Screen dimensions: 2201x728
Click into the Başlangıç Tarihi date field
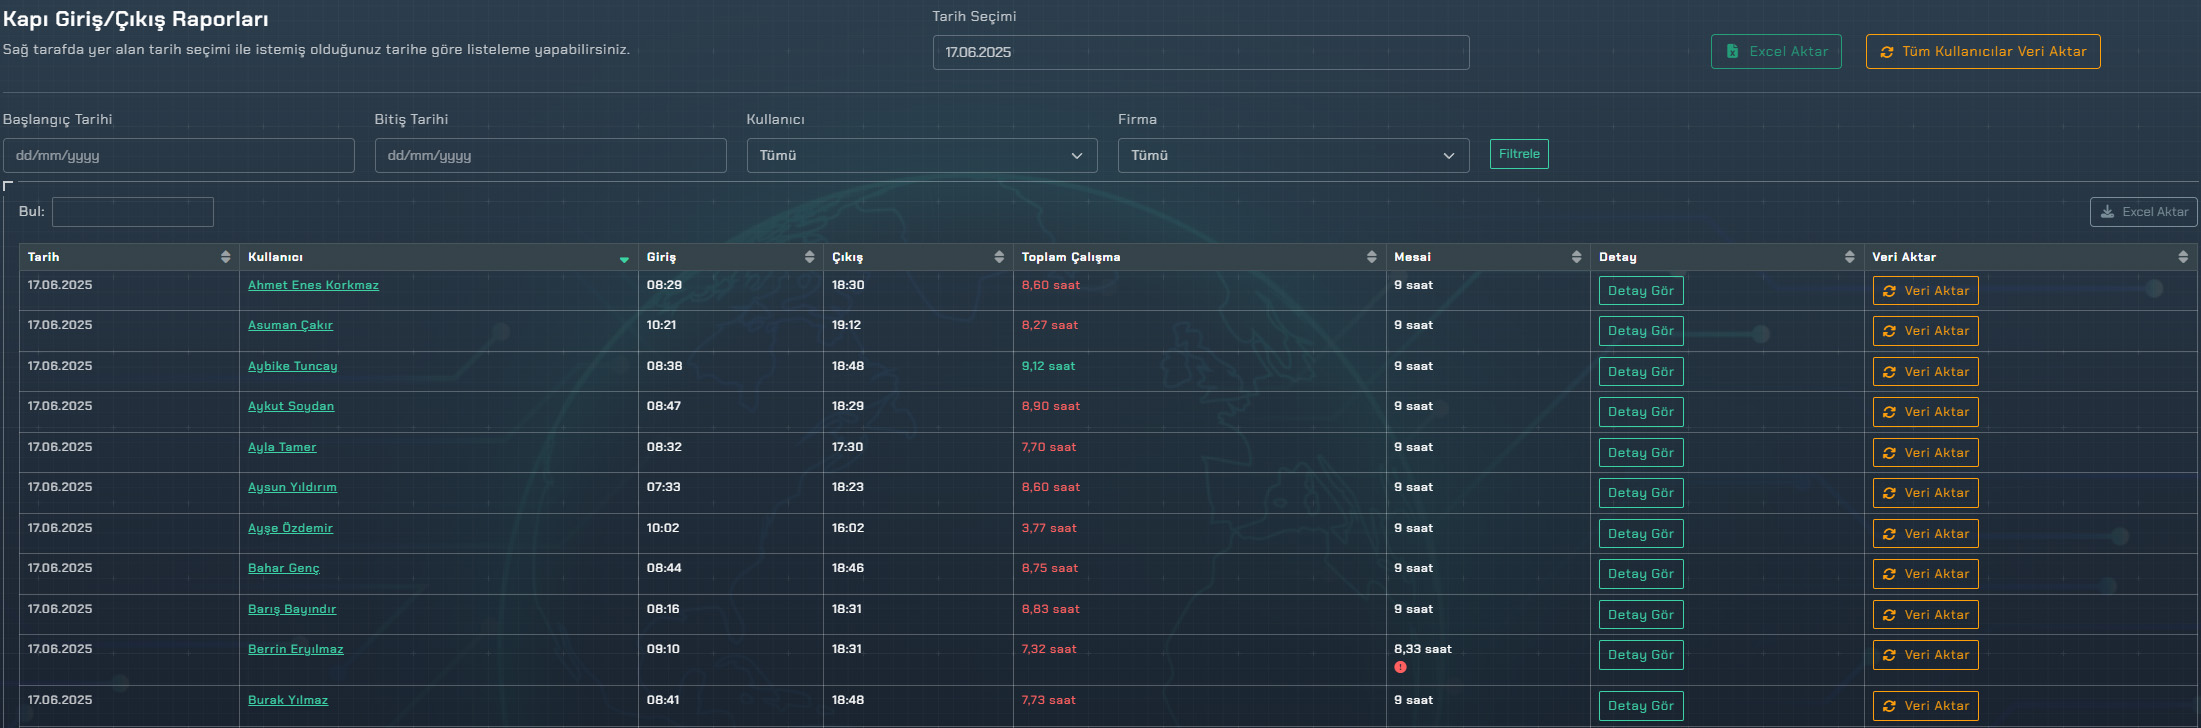pyautogui.click(x=178, y=156)
